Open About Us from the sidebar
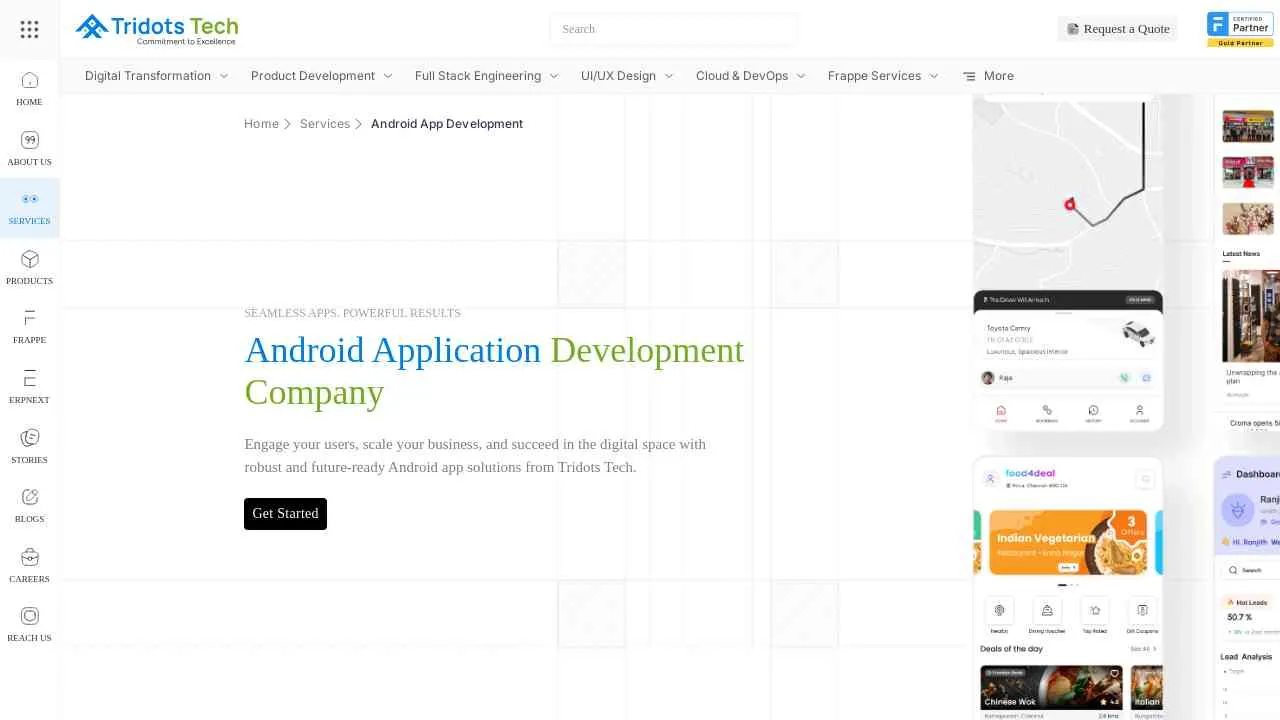The image size is (1280, 720). [x=29, y=148]
